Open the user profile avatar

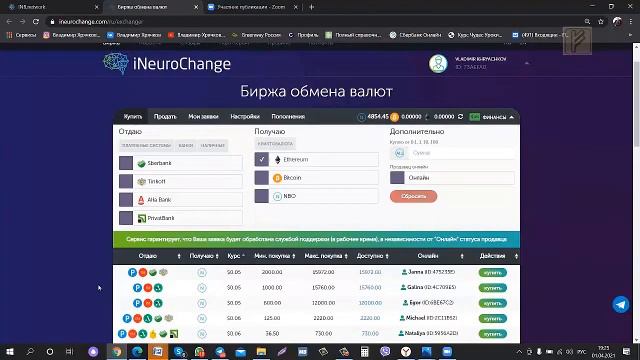438,64
